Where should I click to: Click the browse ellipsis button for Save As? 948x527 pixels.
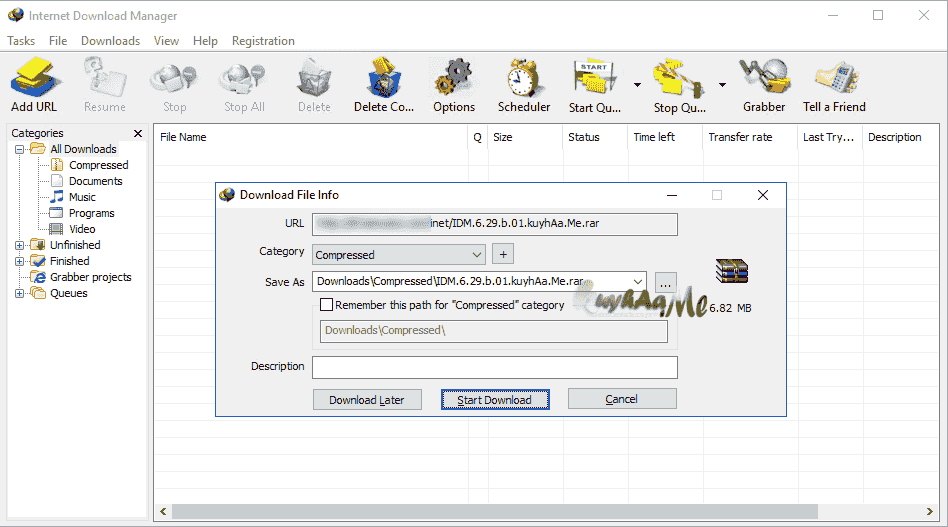coord(665,282)
